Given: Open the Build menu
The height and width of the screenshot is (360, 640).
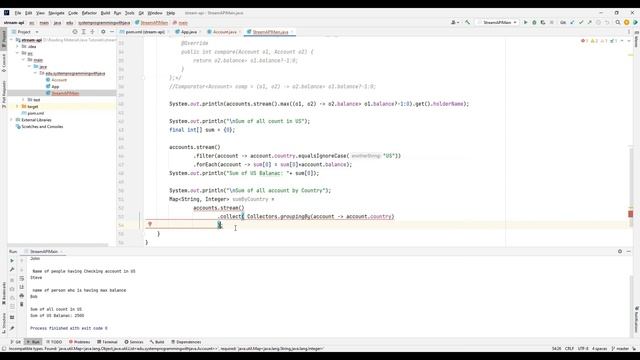Looking at the screenshot, I should 105,13.
